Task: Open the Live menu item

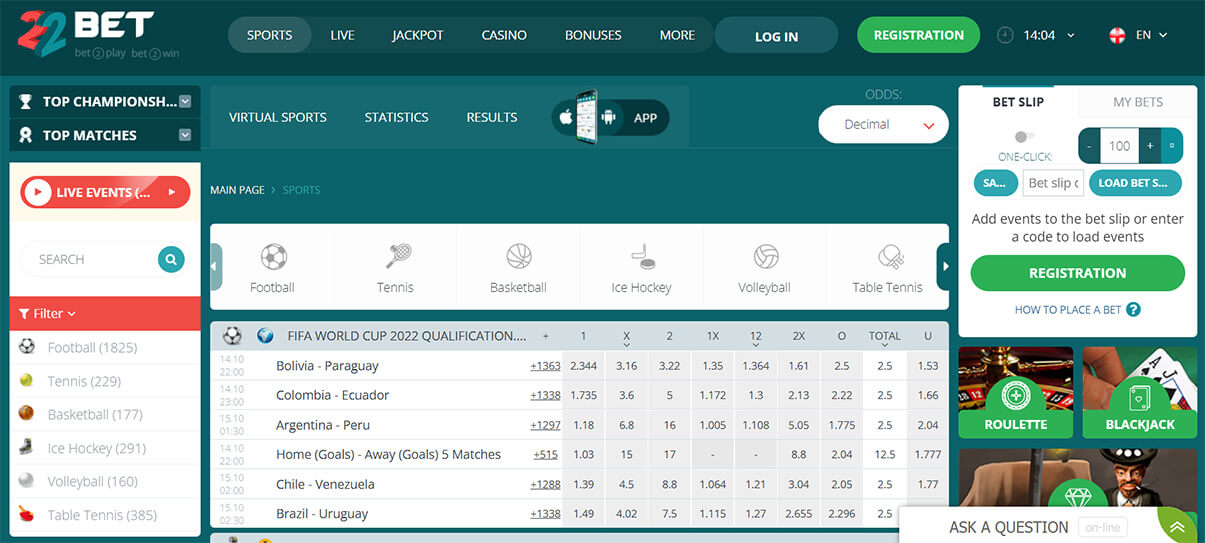Action: pyautogui.click(x=343, y=35)
